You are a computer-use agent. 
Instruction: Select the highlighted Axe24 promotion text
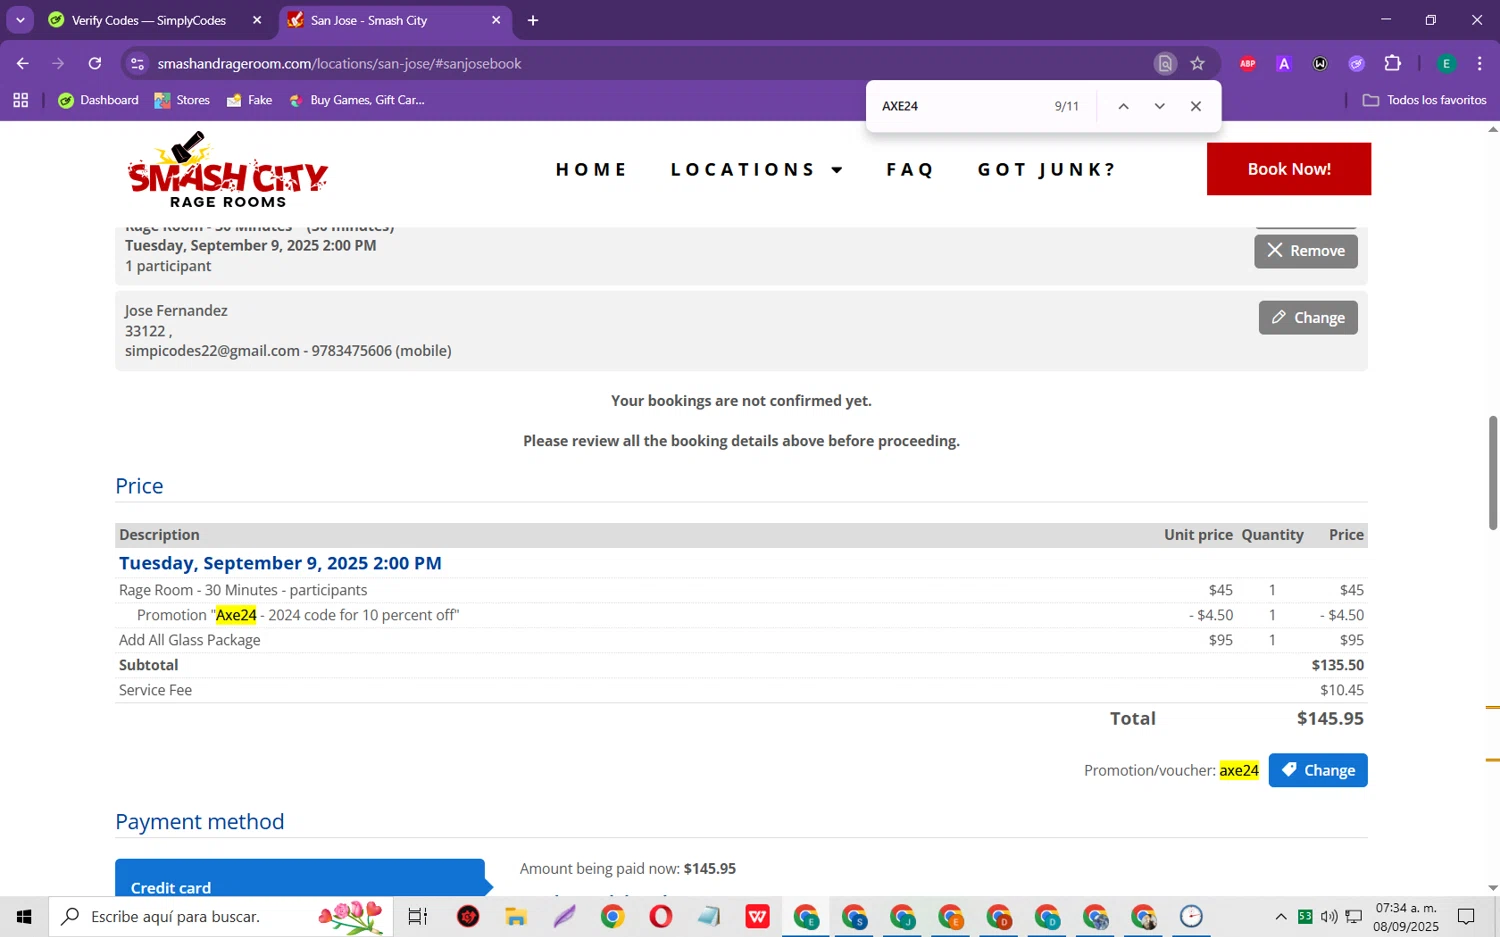(236, 615)
